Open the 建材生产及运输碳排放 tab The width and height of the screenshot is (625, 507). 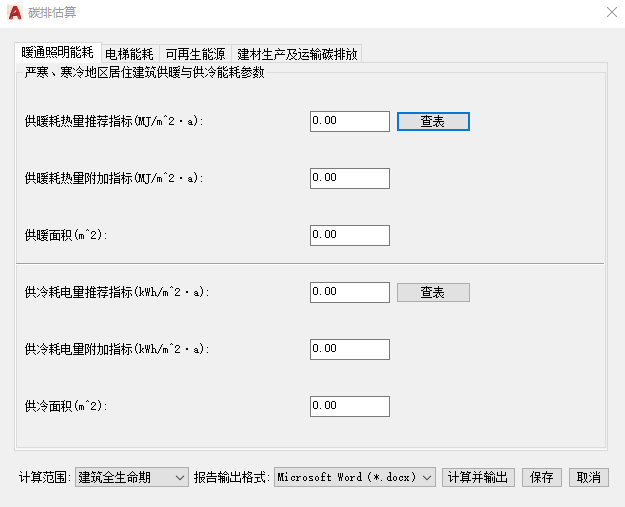click(x=297, y=54)
